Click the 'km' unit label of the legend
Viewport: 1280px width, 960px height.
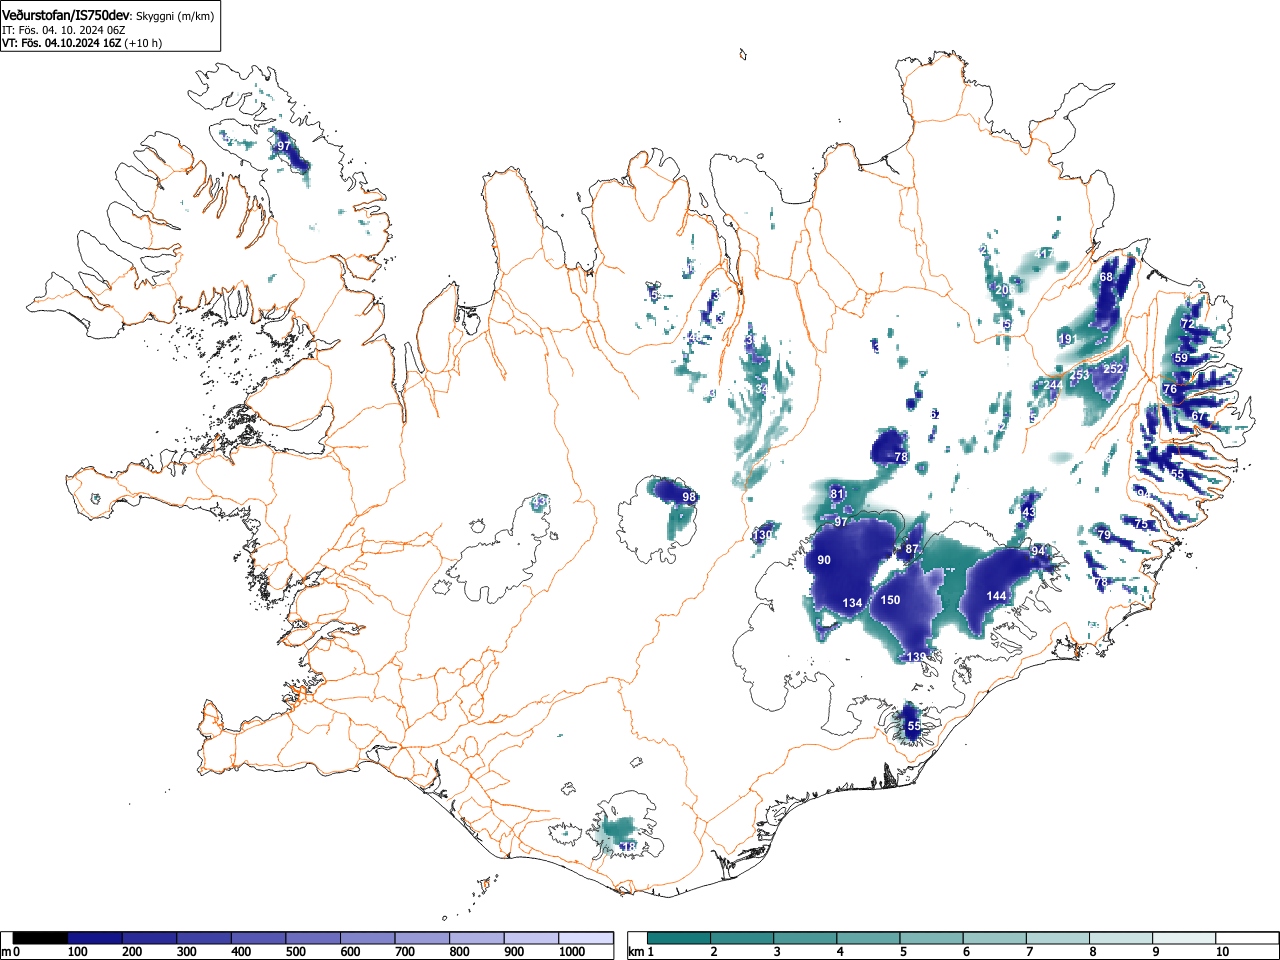635,952
